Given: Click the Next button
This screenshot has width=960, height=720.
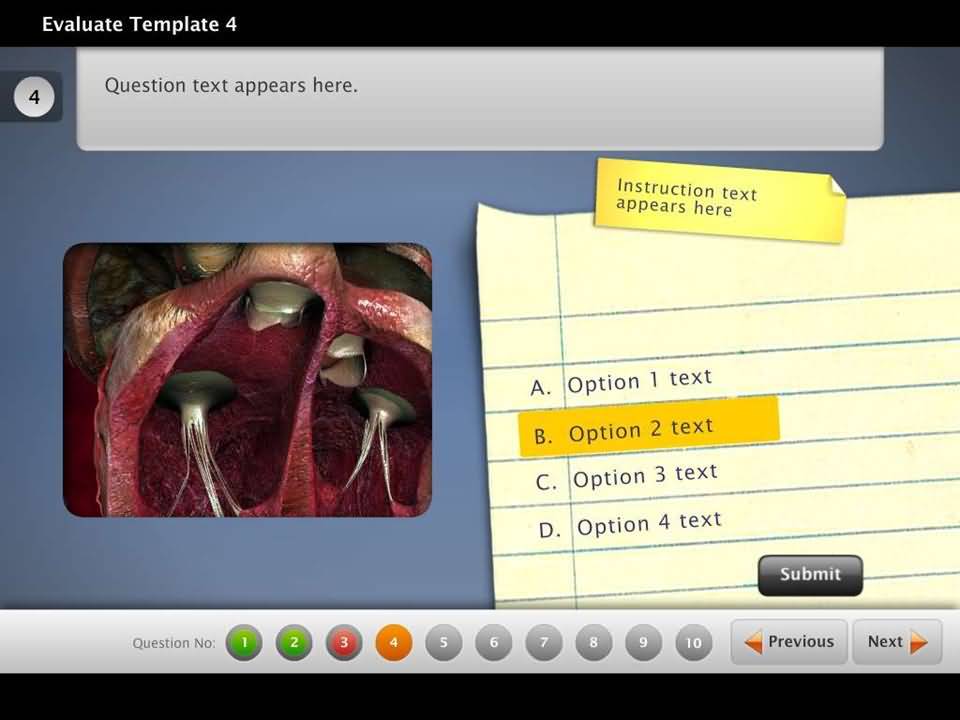Looking at the screenshot, I should pos(897,642).
